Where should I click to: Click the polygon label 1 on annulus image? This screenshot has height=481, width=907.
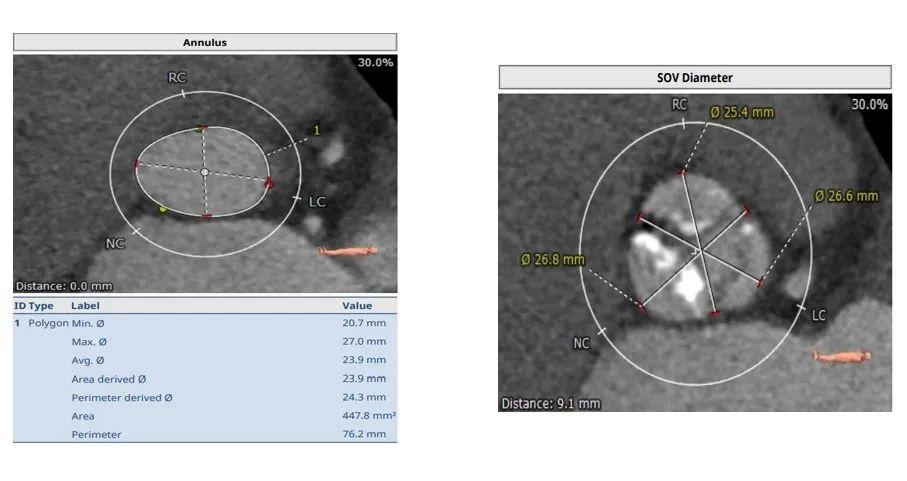(317, 130)
